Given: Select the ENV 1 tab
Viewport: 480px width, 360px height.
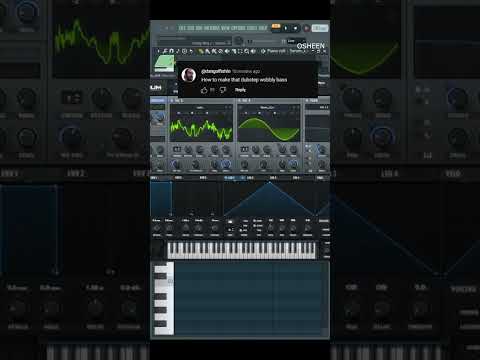Looking at the screenshot, I should click(154, 178).
